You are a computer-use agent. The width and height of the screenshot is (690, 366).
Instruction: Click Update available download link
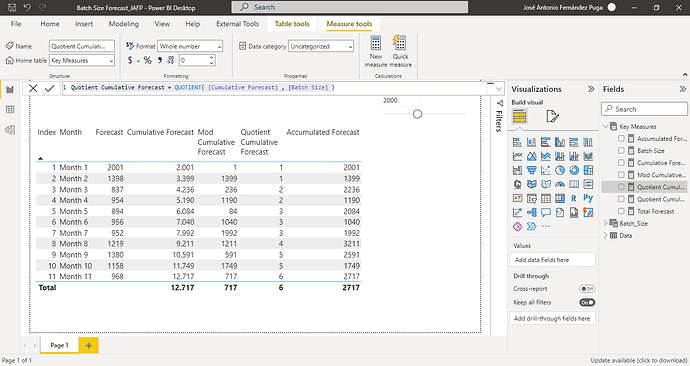pos(638,360)
